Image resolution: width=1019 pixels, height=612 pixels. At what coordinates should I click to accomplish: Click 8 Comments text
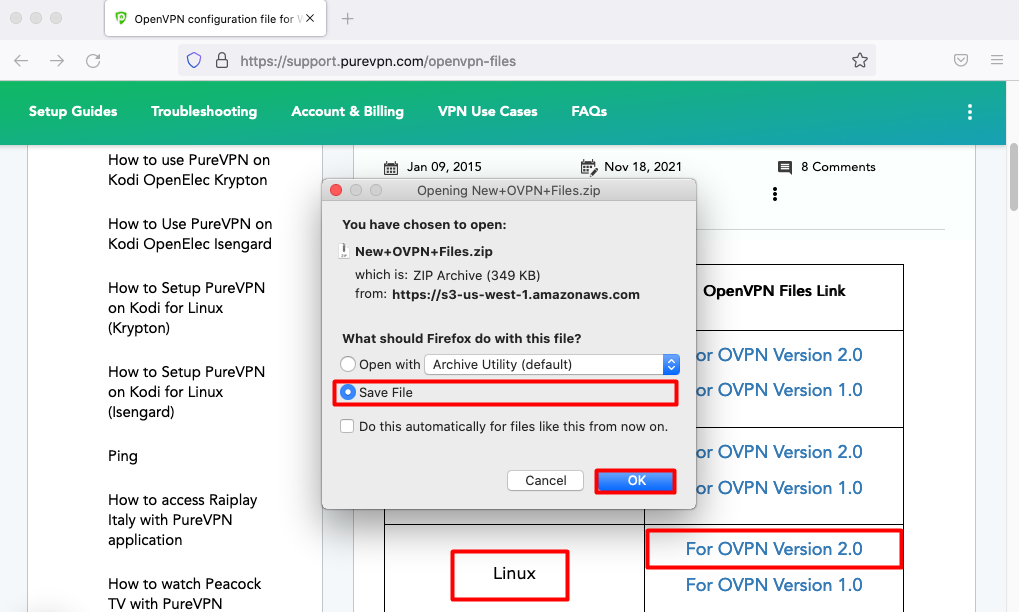[x=838, y=167]
